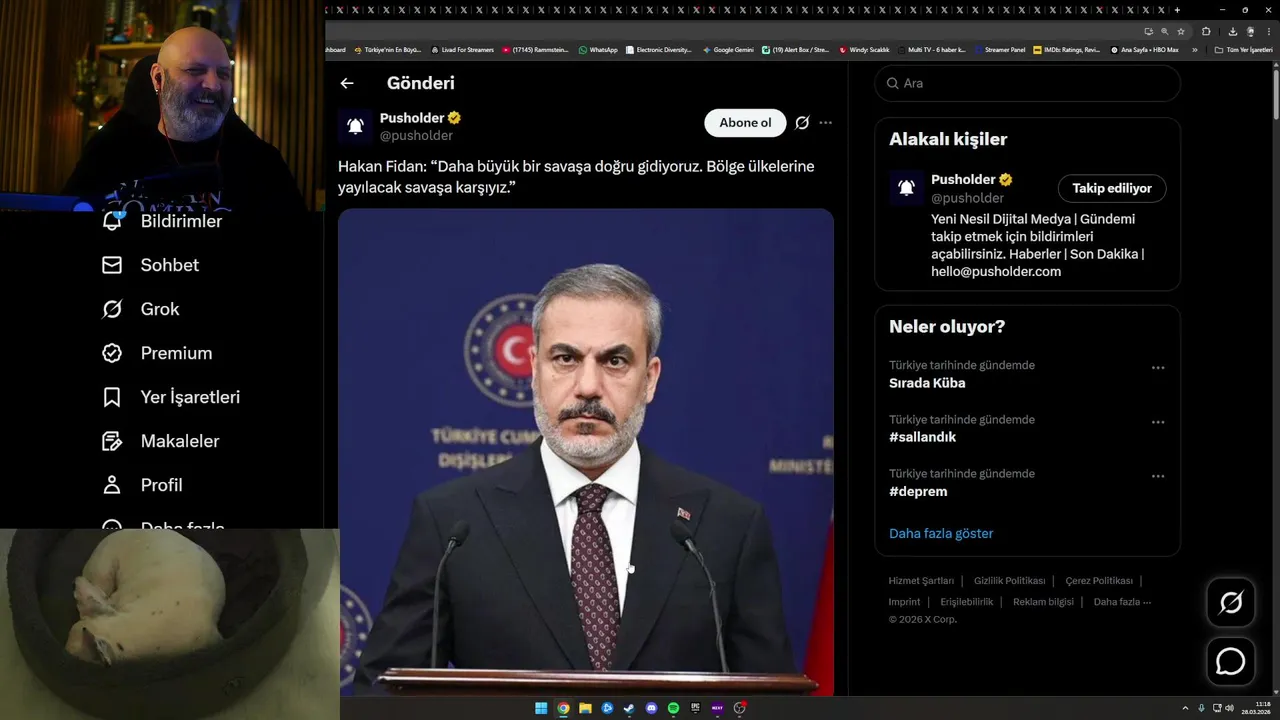Expand Daha fazla footer options

point(1122,602)
